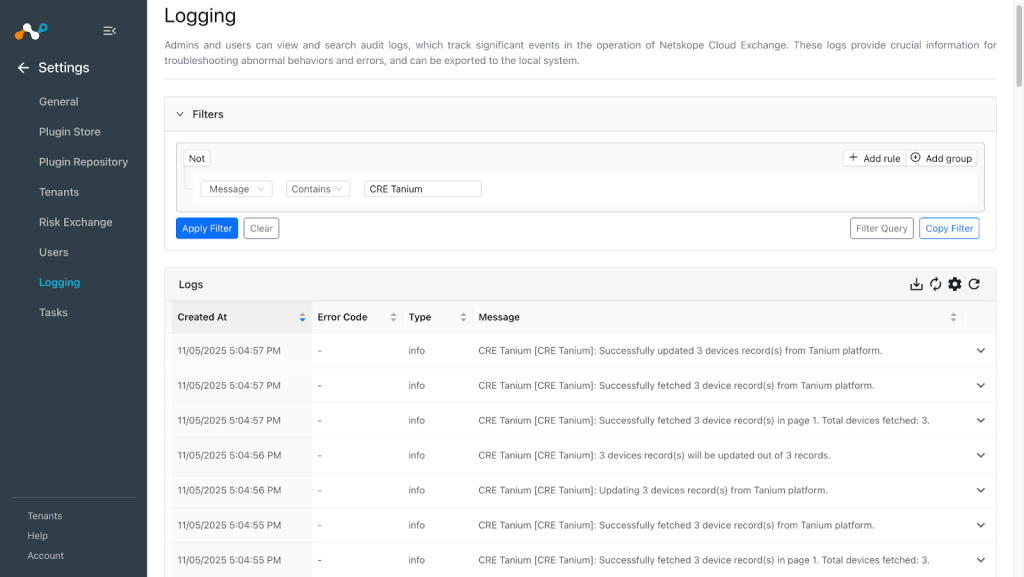Click the Logging page heading
Image resolution: width=1024 pixels, height=577 pixels.
(x=200, y=16)
